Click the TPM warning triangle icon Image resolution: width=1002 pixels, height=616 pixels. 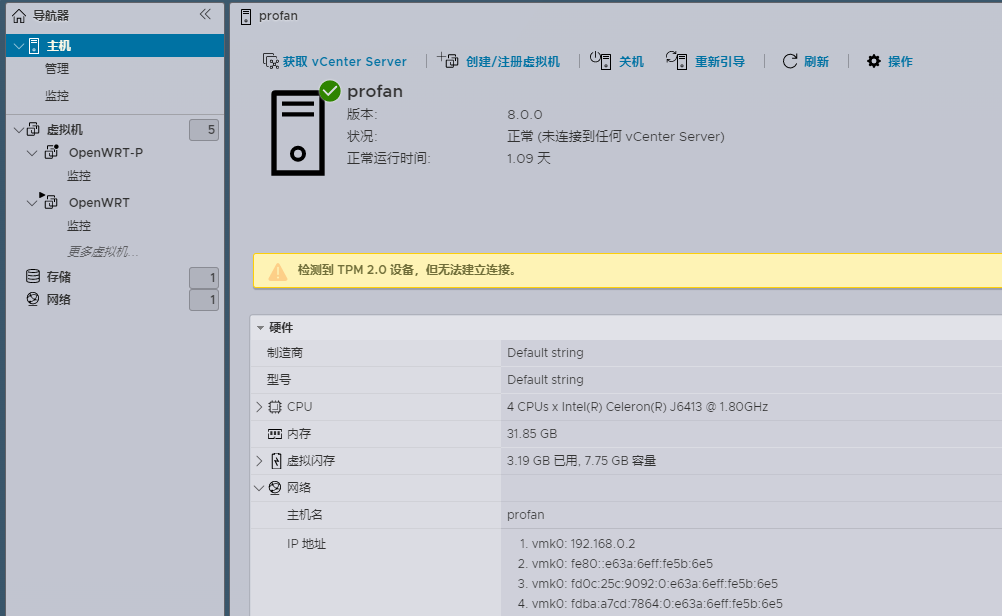pos(277,272)
